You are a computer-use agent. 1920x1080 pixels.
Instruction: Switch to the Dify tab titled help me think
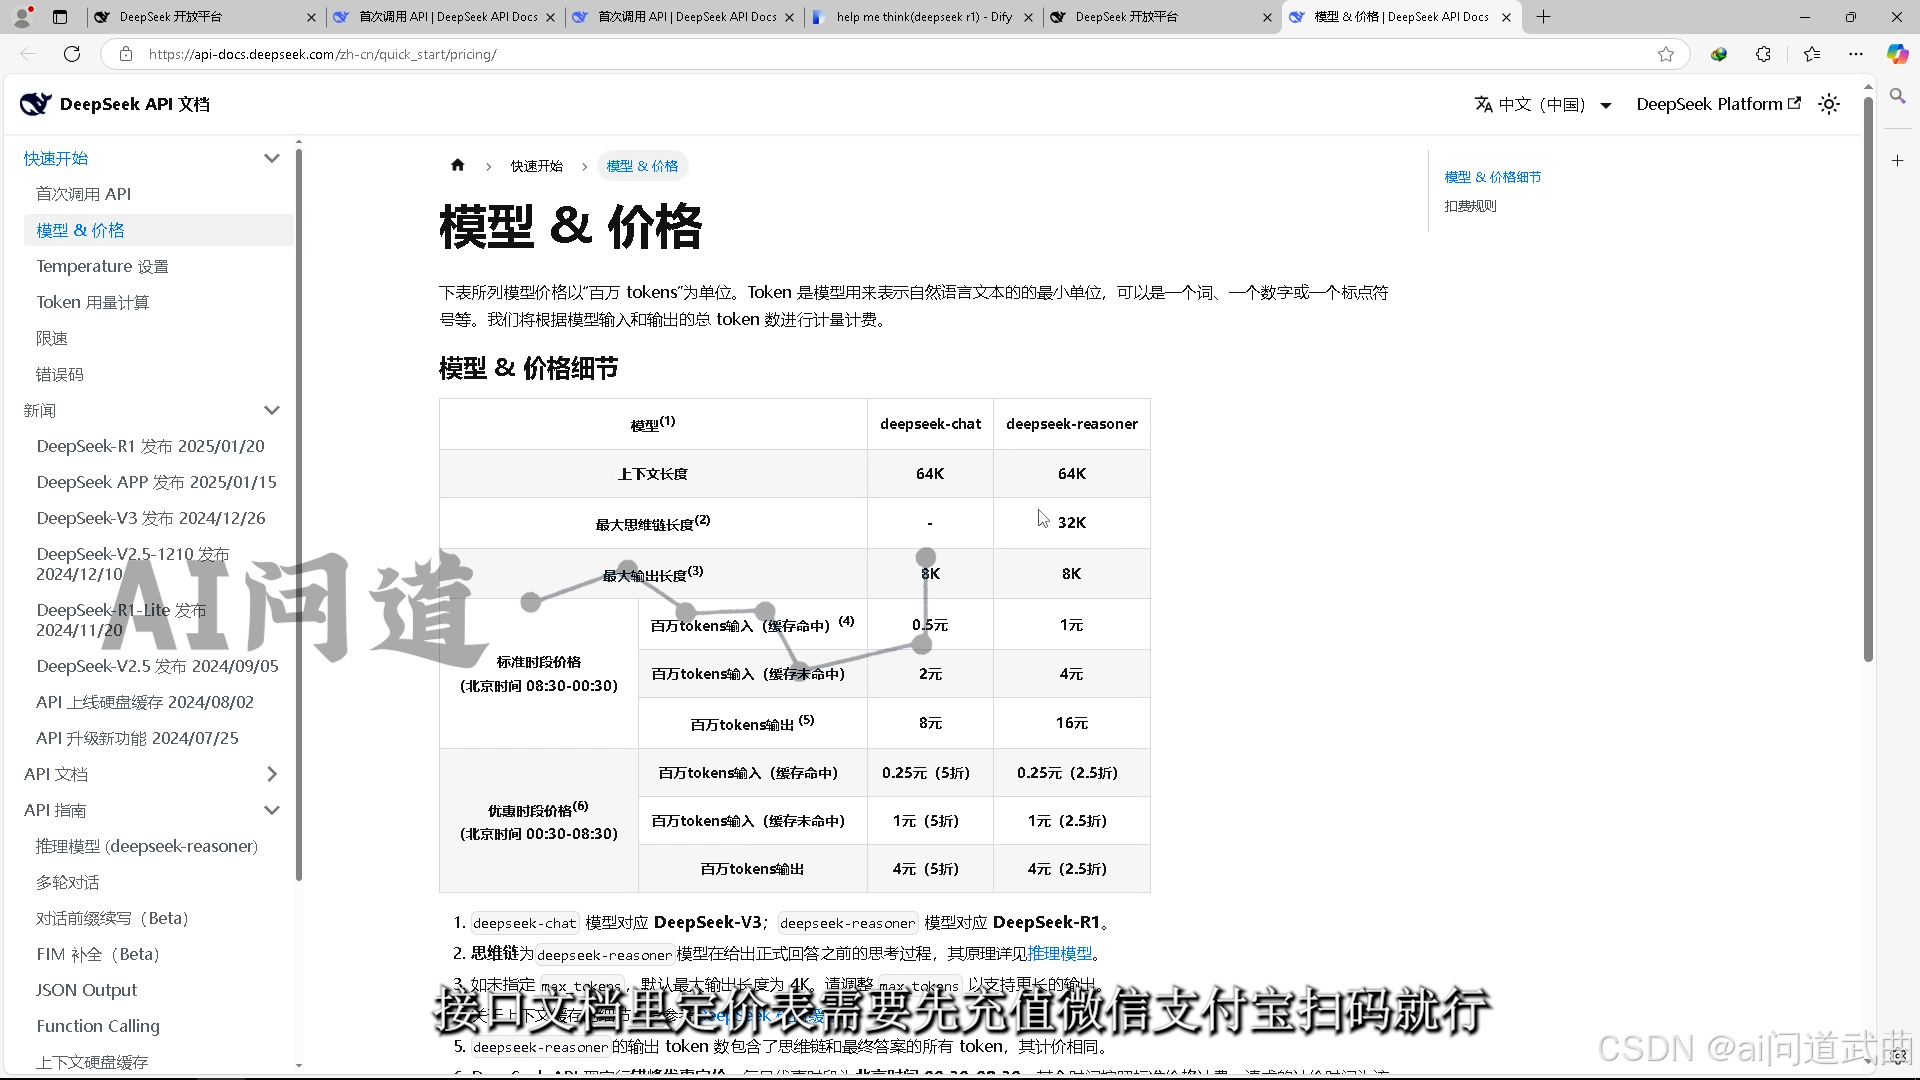point(920,17)
